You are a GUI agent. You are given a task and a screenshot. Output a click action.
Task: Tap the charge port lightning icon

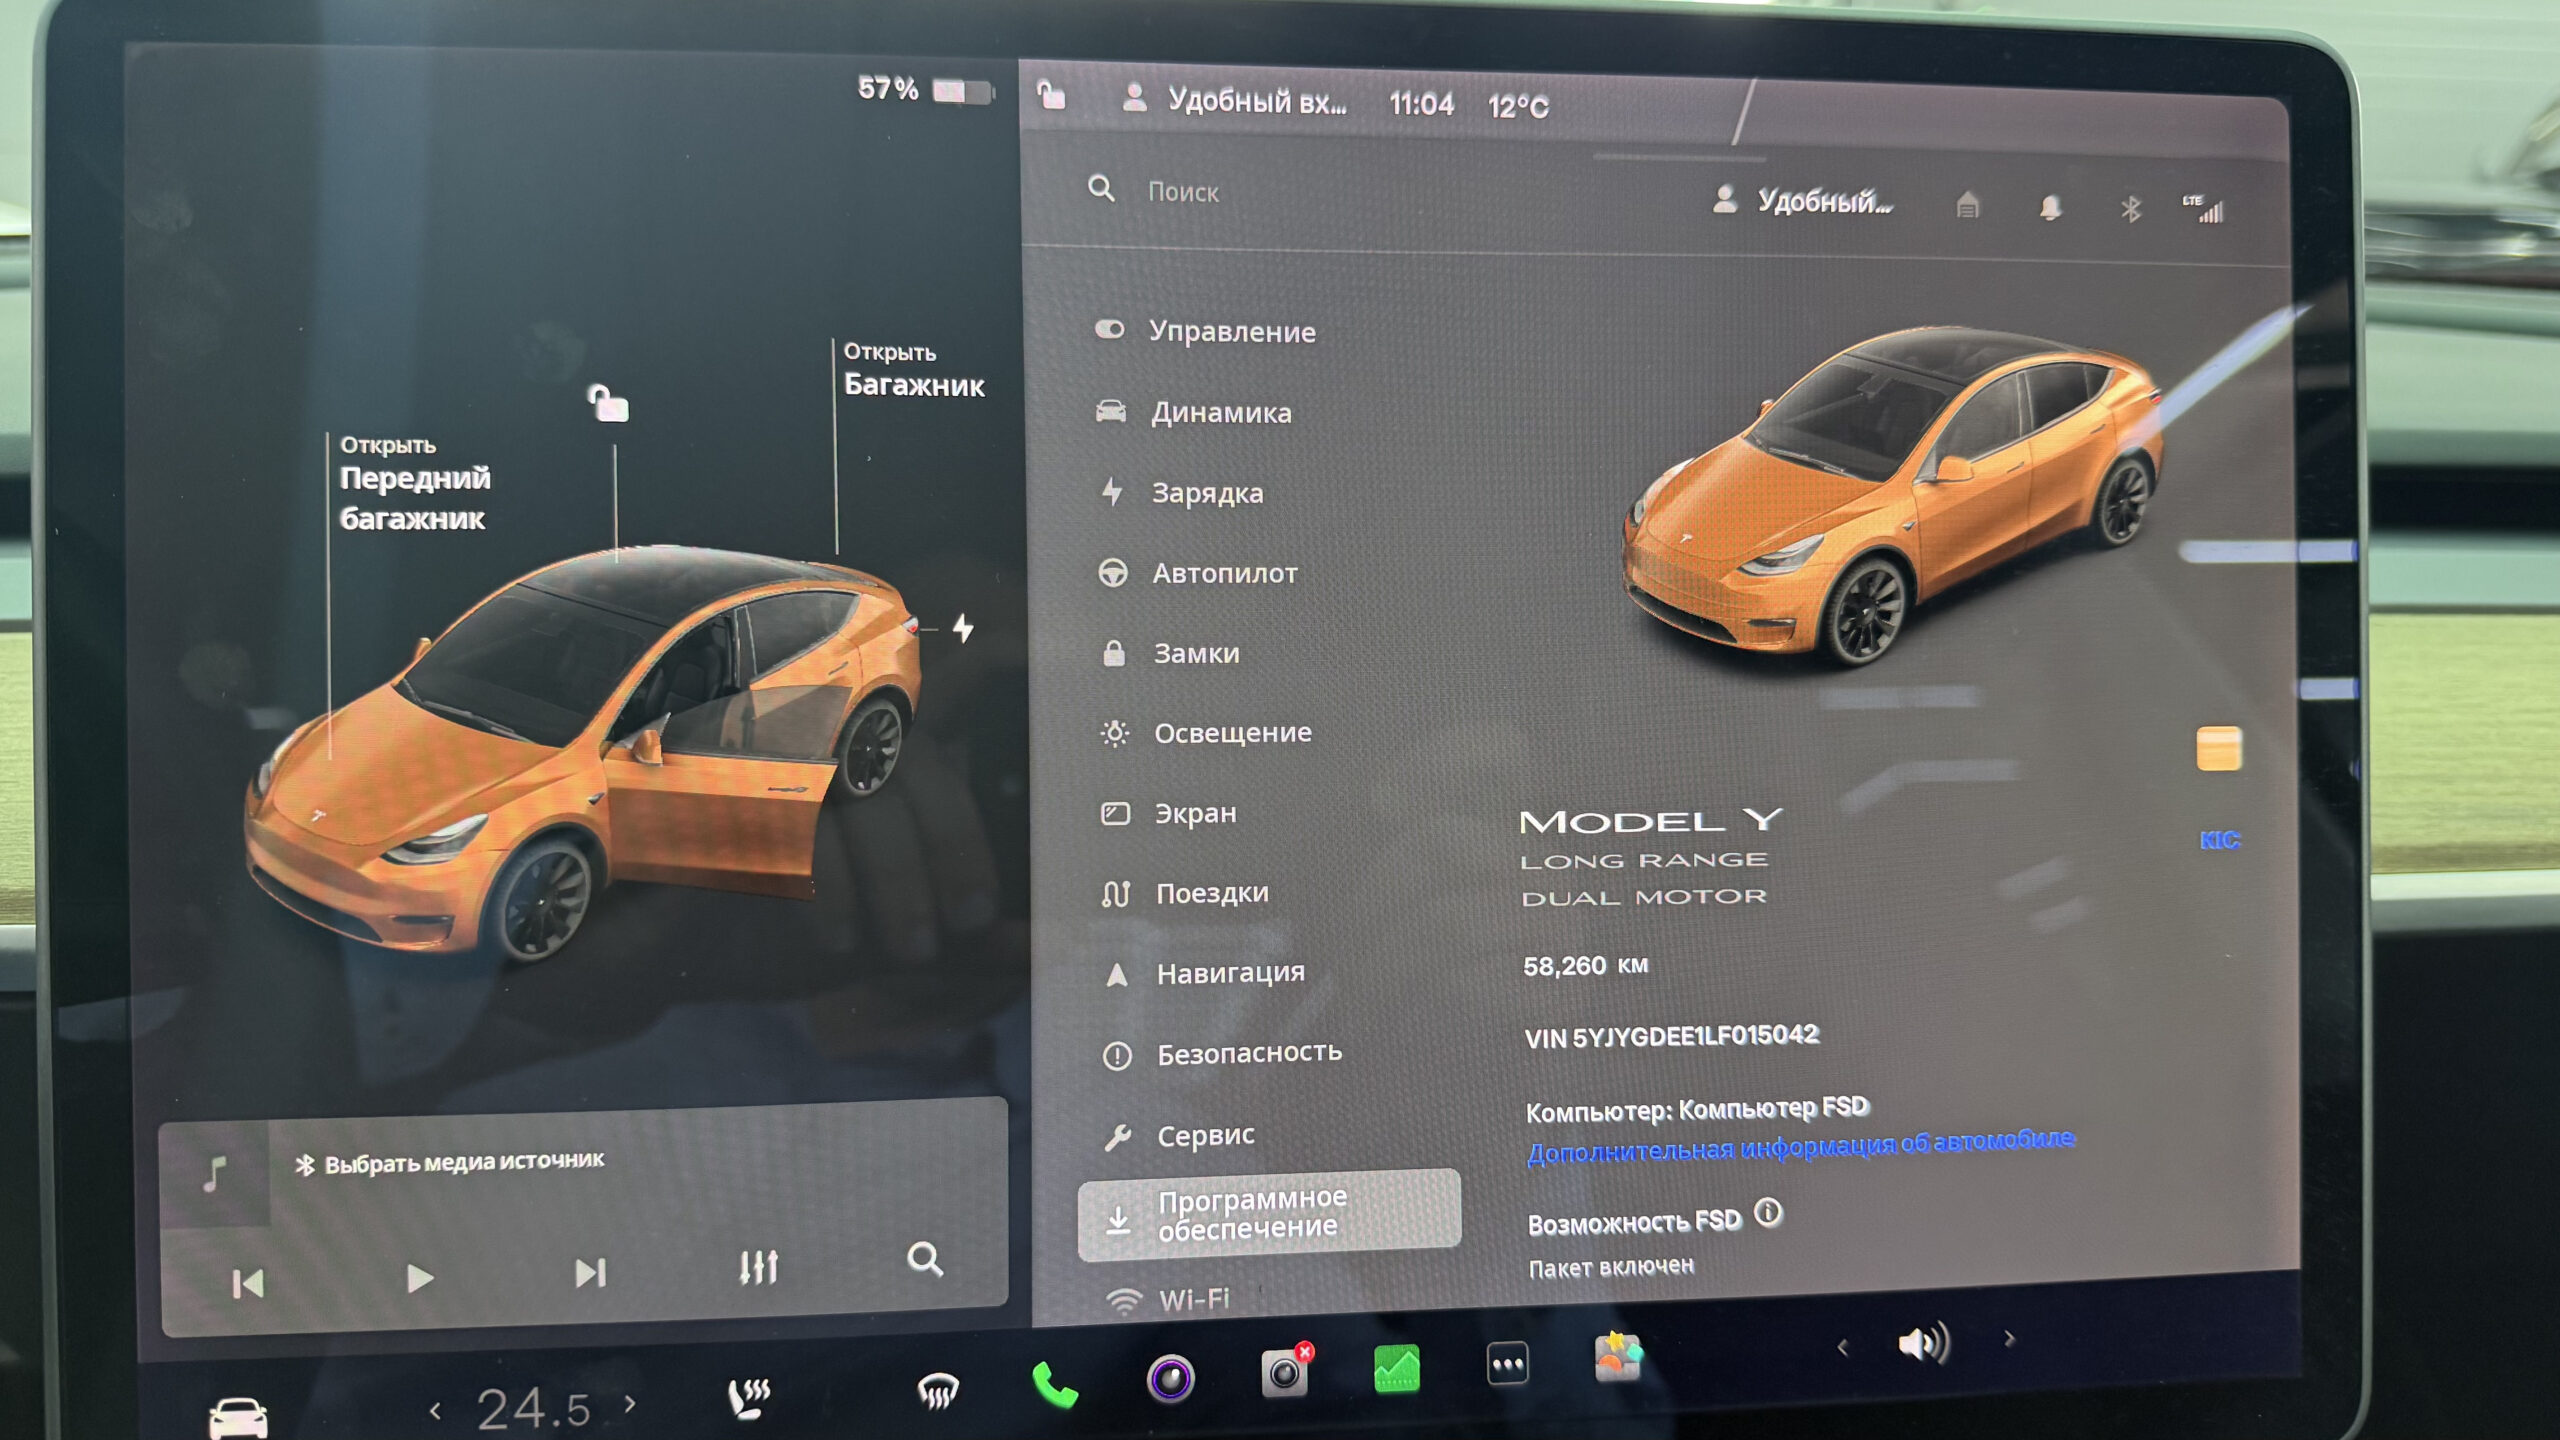pyautogui.click(x=963, y=628)
